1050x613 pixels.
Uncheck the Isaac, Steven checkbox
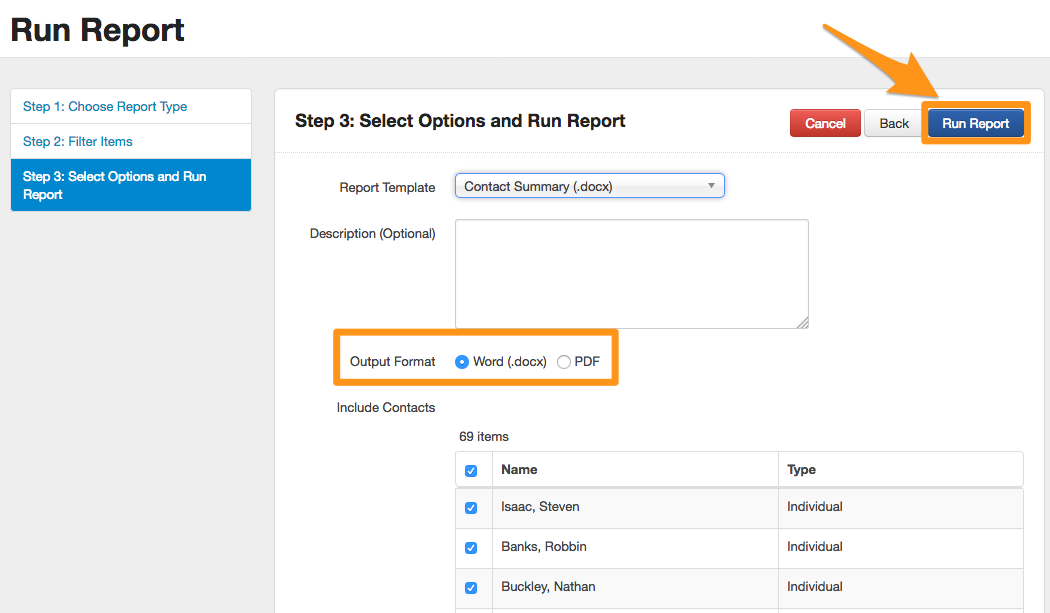click(x=471, y=508)
